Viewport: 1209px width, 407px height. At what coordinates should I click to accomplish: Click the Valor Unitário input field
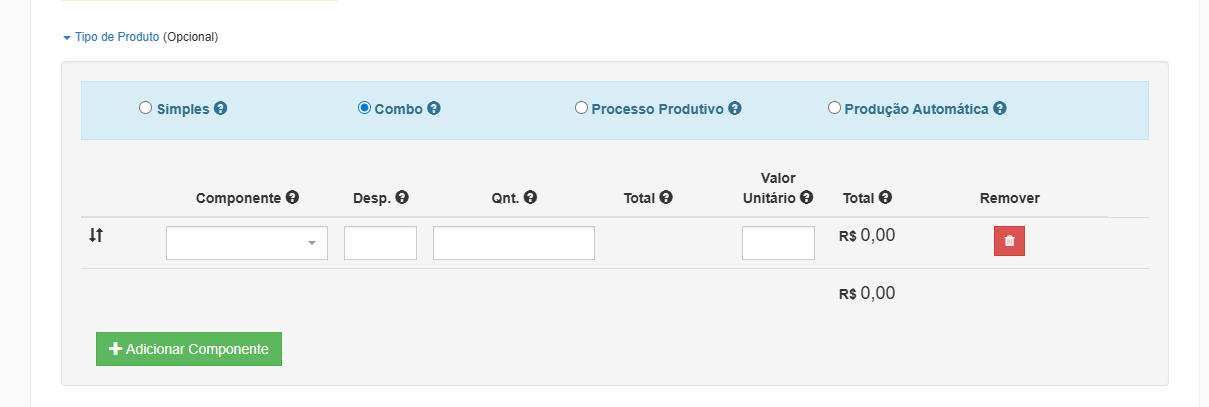(778, 243)
